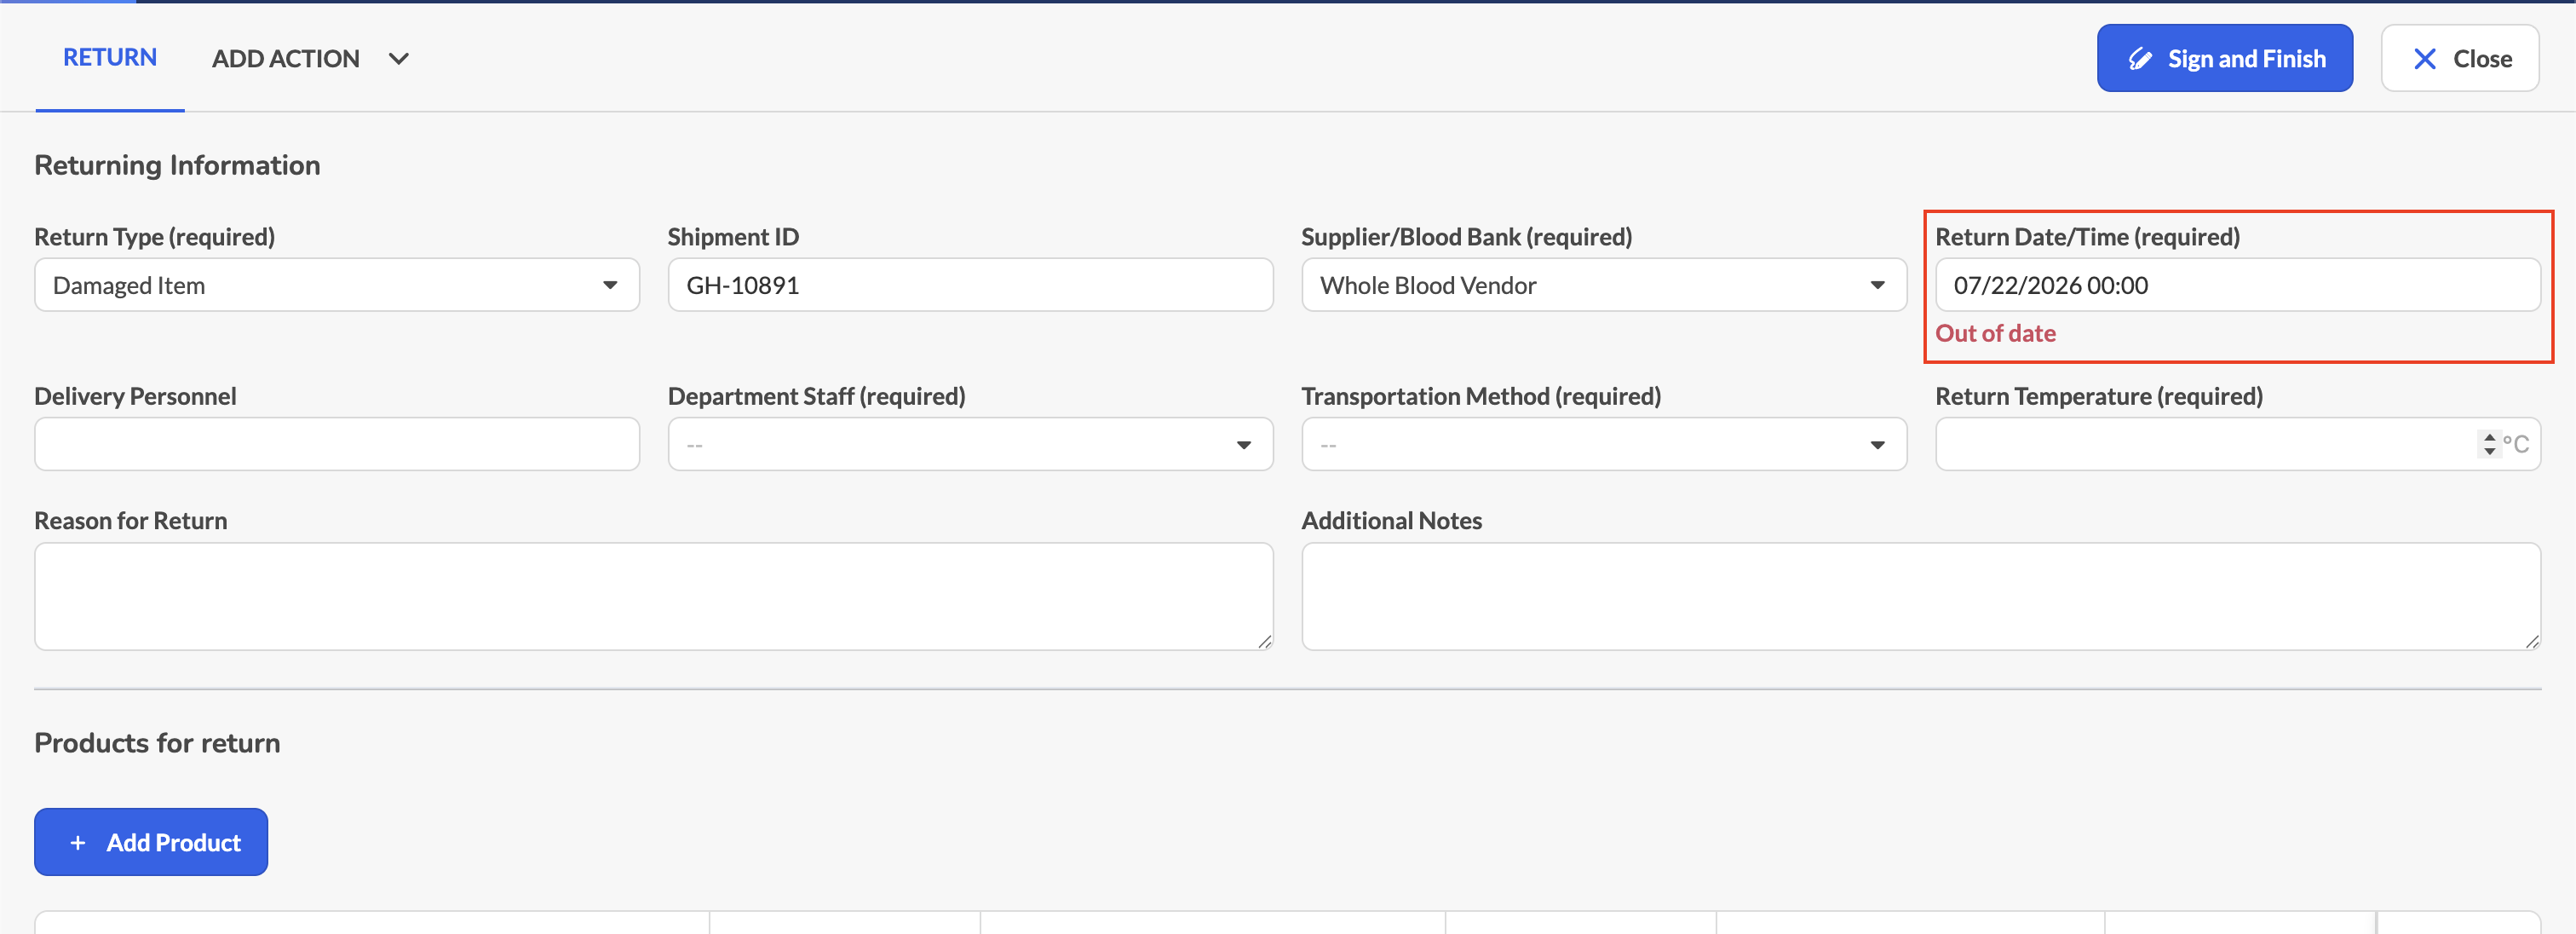The width and height of the screenshot is (2576, 934).
Task: Click the X icon on Close button
Action: click(2424, 59)
